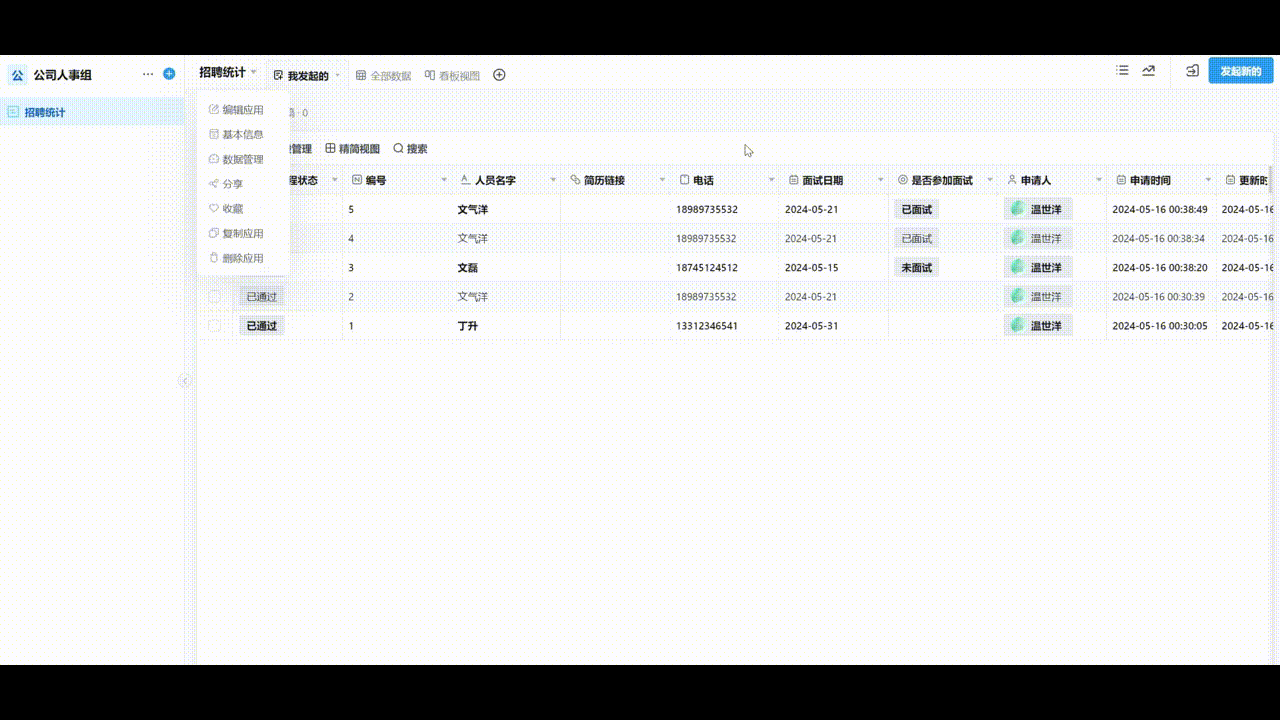Switch to the 看板视图 tab
Image resolution: width=1280 pixels, height=720 pixels.
pyautogui.click(x=452, y=76)
